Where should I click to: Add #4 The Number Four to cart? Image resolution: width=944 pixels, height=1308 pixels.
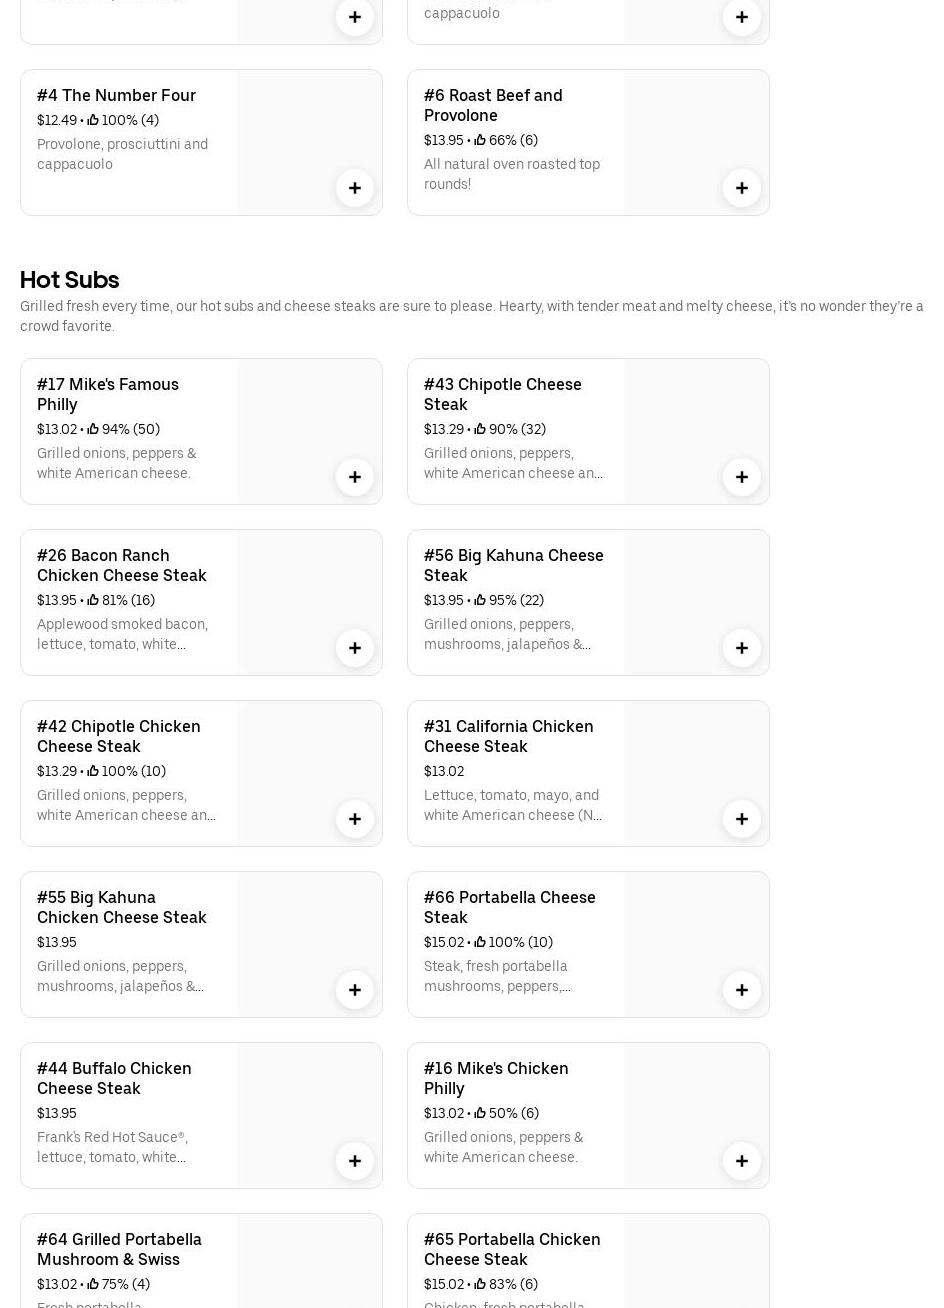coord(355,188)
